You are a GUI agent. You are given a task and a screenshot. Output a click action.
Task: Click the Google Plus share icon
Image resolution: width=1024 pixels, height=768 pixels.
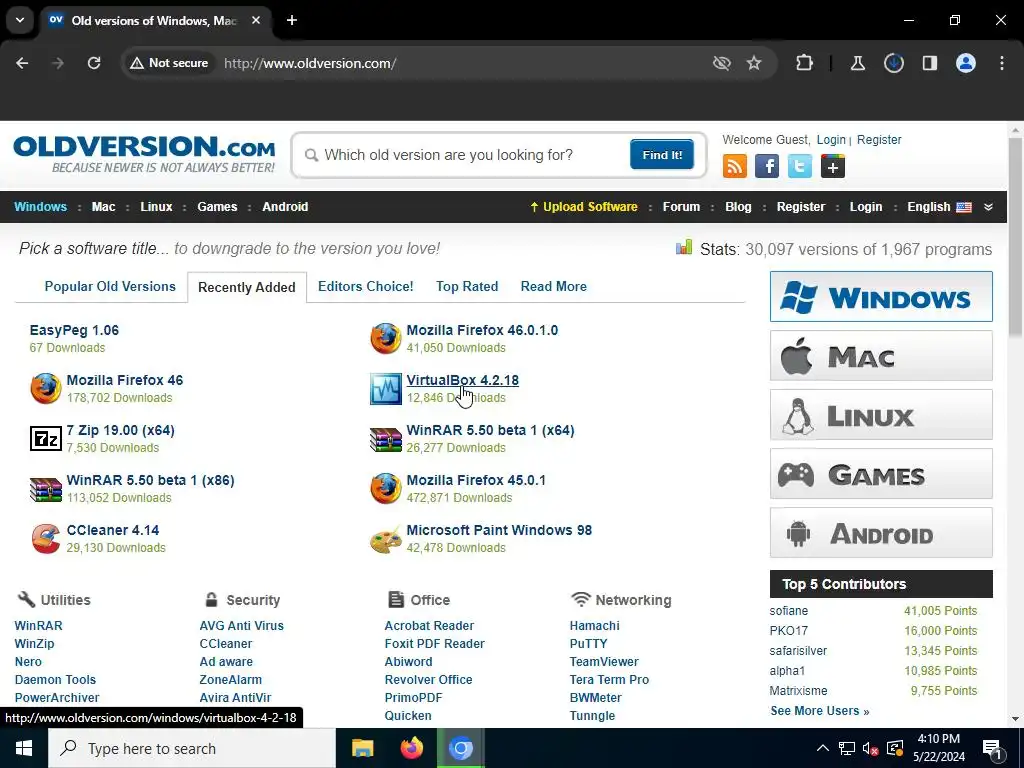click(833, 166)
